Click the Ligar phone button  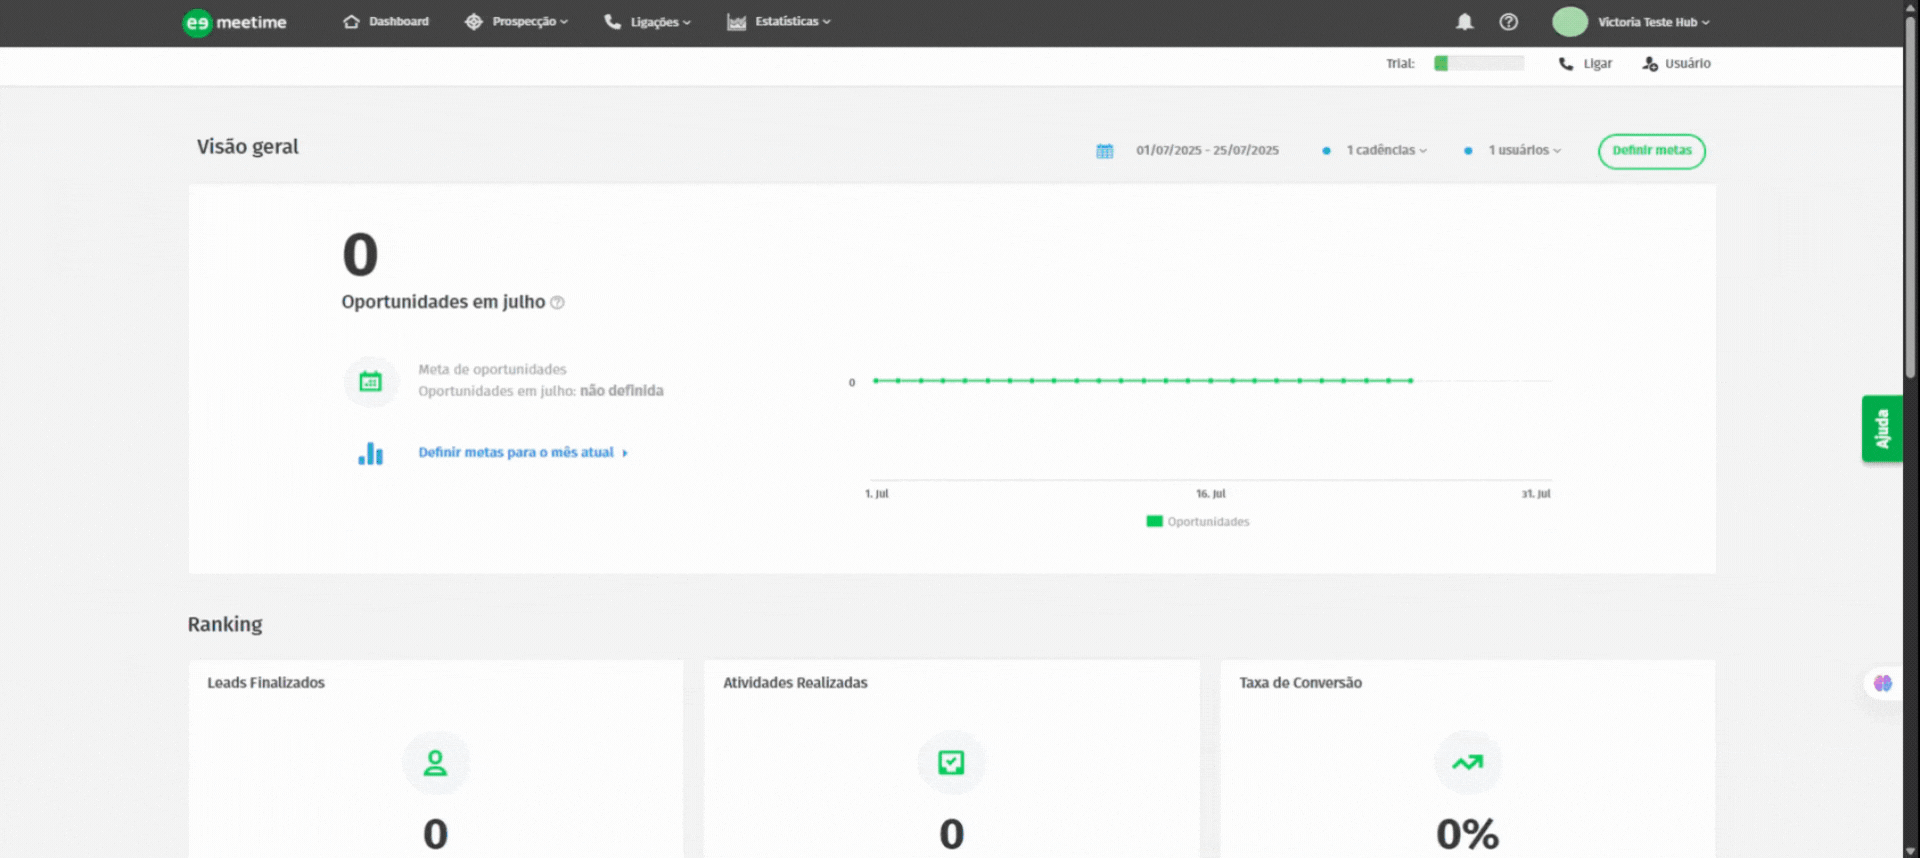pyautogui.click(x=1586, y=63)
